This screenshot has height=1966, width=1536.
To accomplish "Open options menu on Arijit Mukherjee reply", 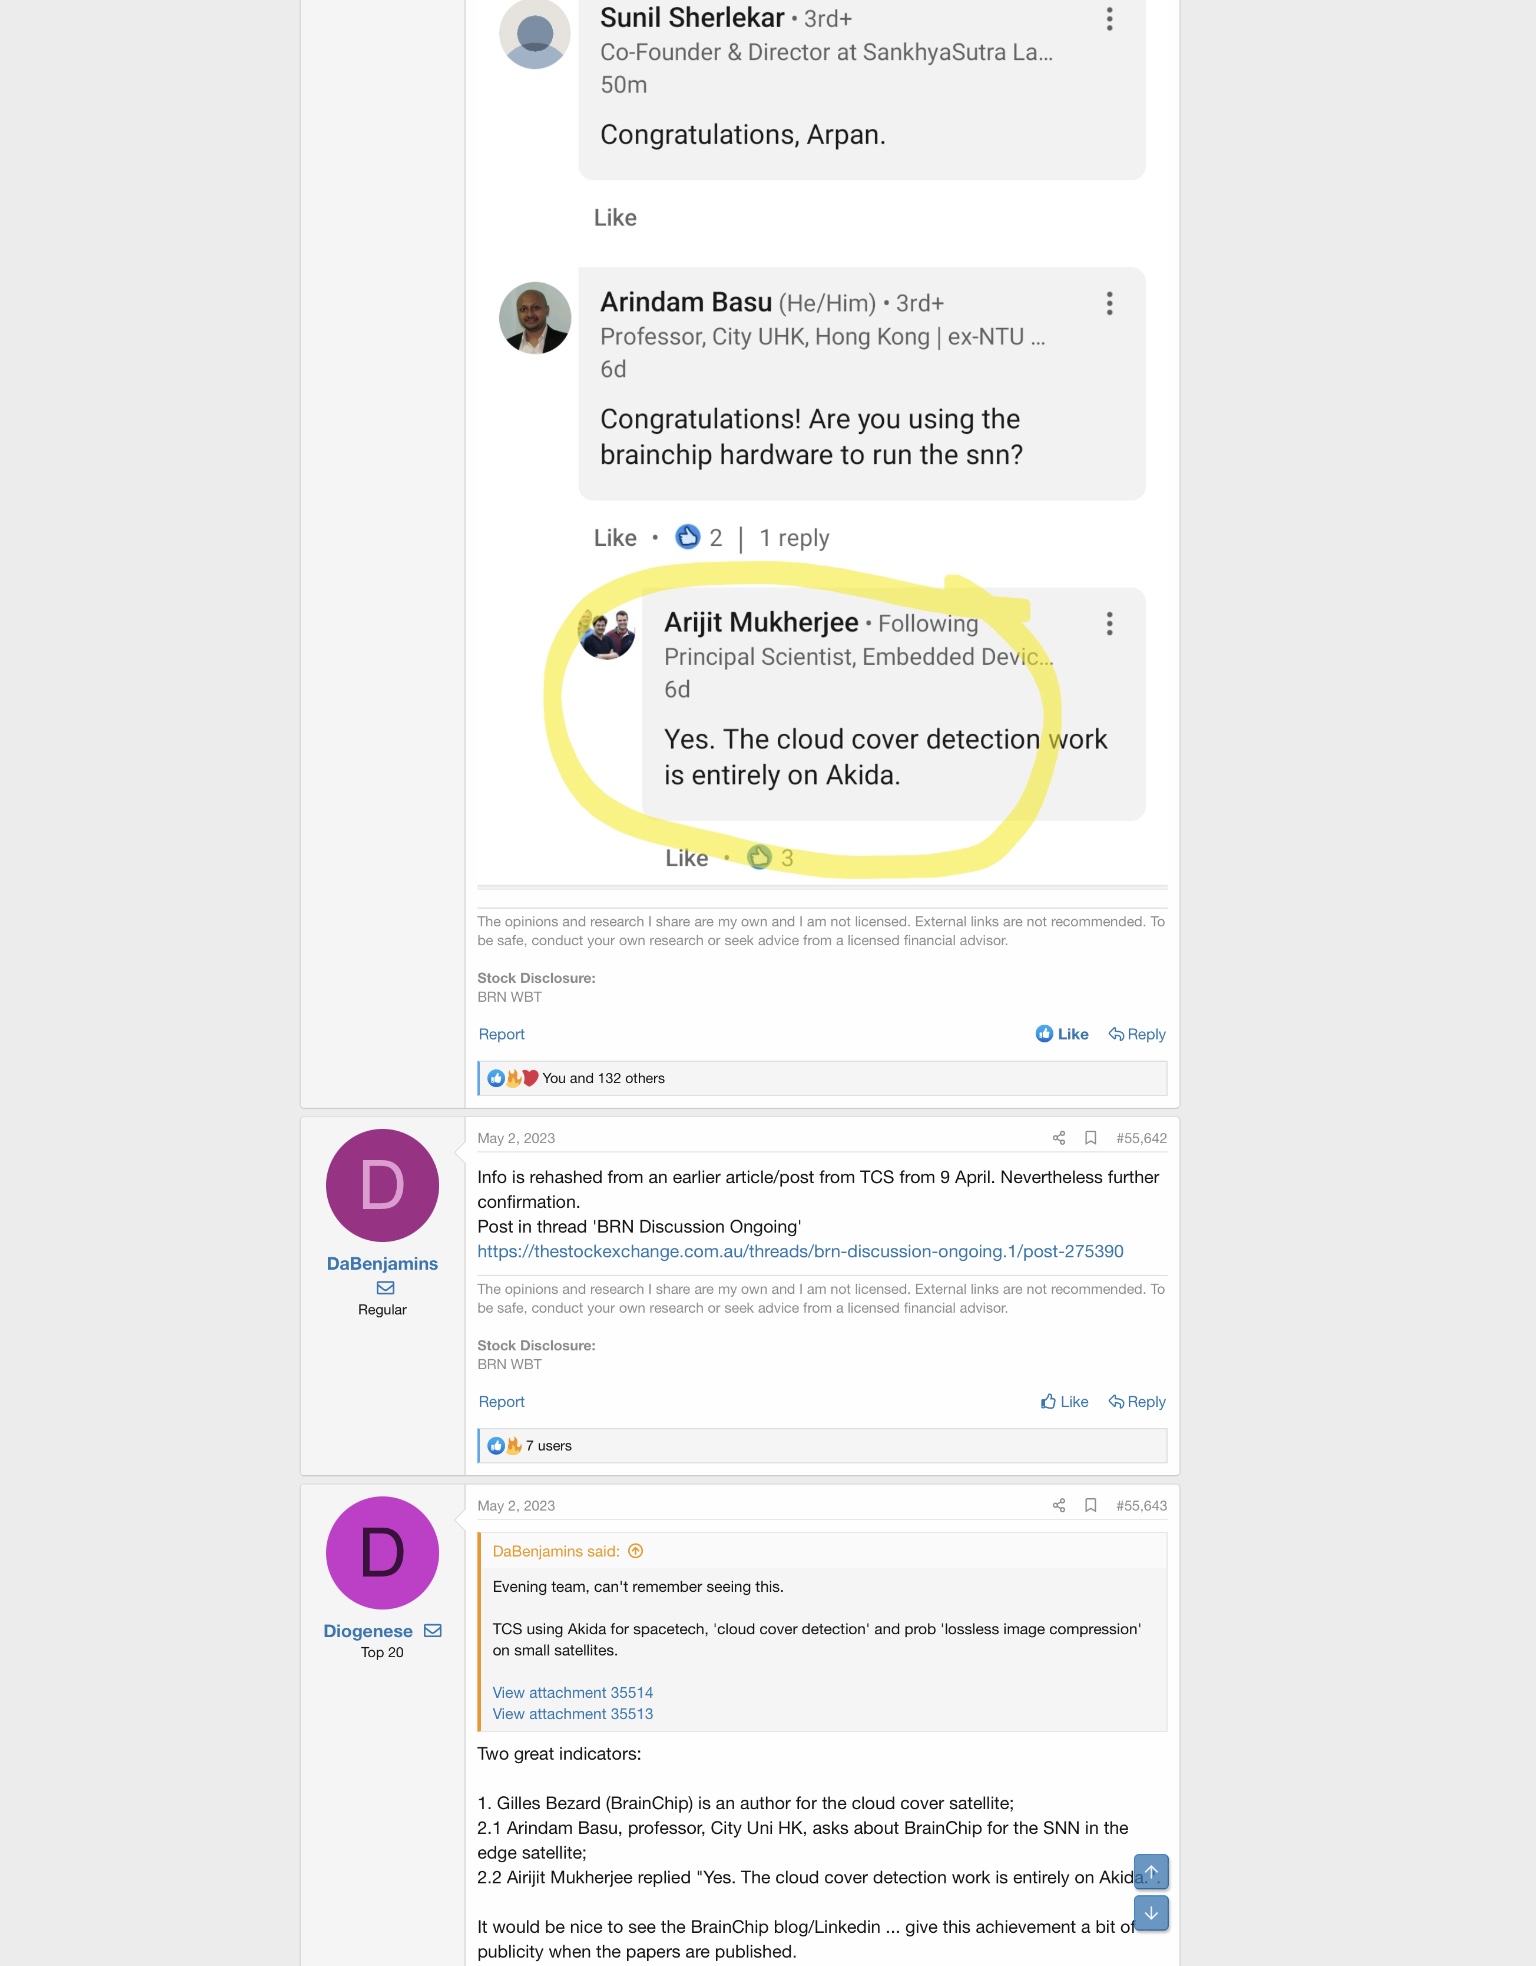I will pyautogui.click(x=1109, y=624).
